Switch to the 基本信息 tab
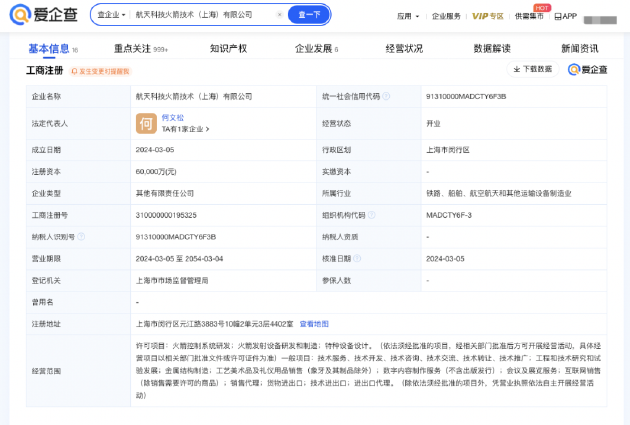 (53, 49)
